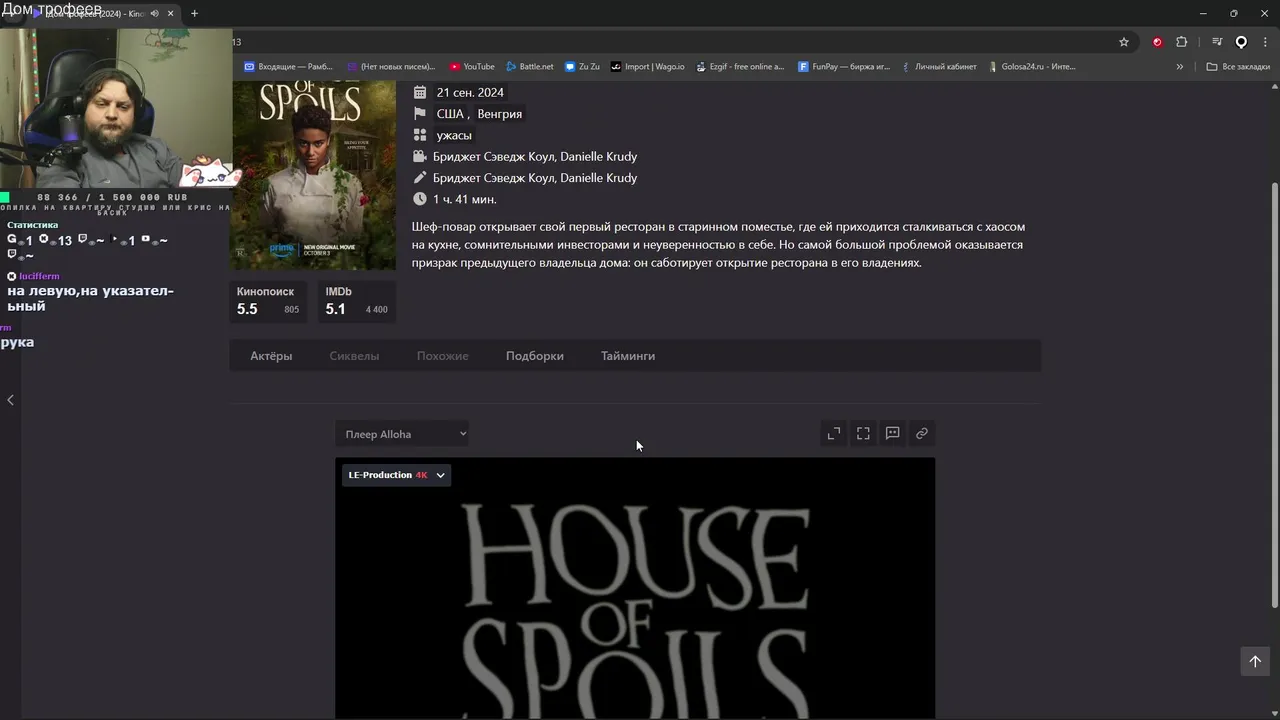Open the FunPay bookmark
The height and width of the screenshot is (720, 1280).
pyautogui.click(x=844, y=67)
